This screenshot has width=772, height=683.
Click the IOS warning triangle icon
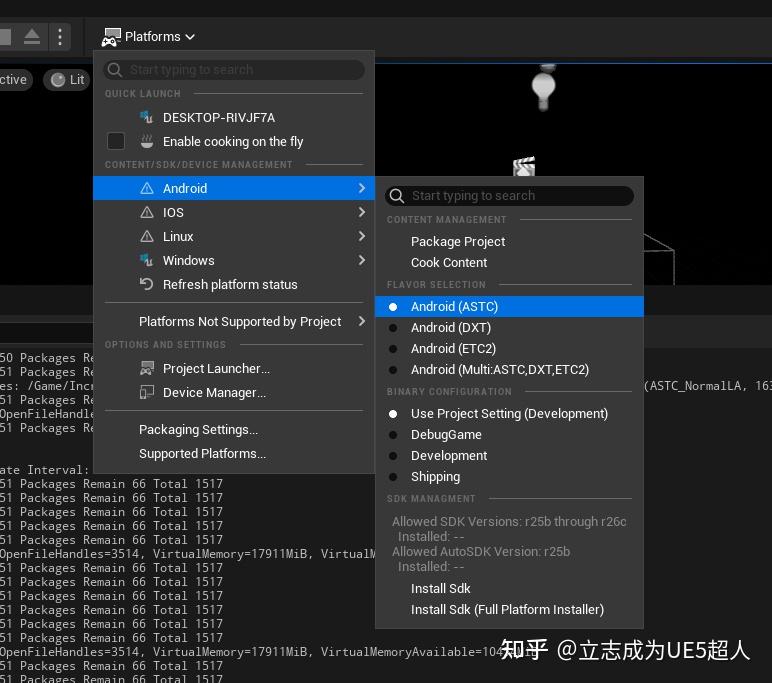click(147, 212)
